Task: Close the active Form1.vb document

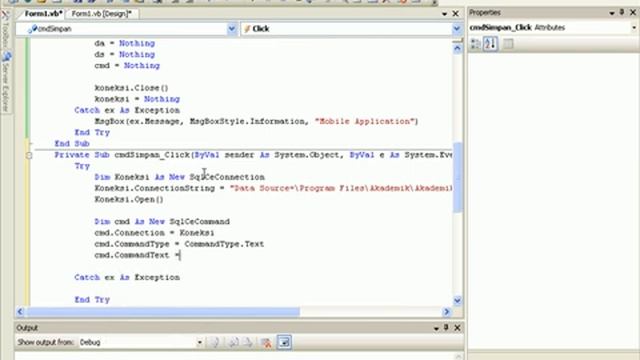Action: click(456, 14)
